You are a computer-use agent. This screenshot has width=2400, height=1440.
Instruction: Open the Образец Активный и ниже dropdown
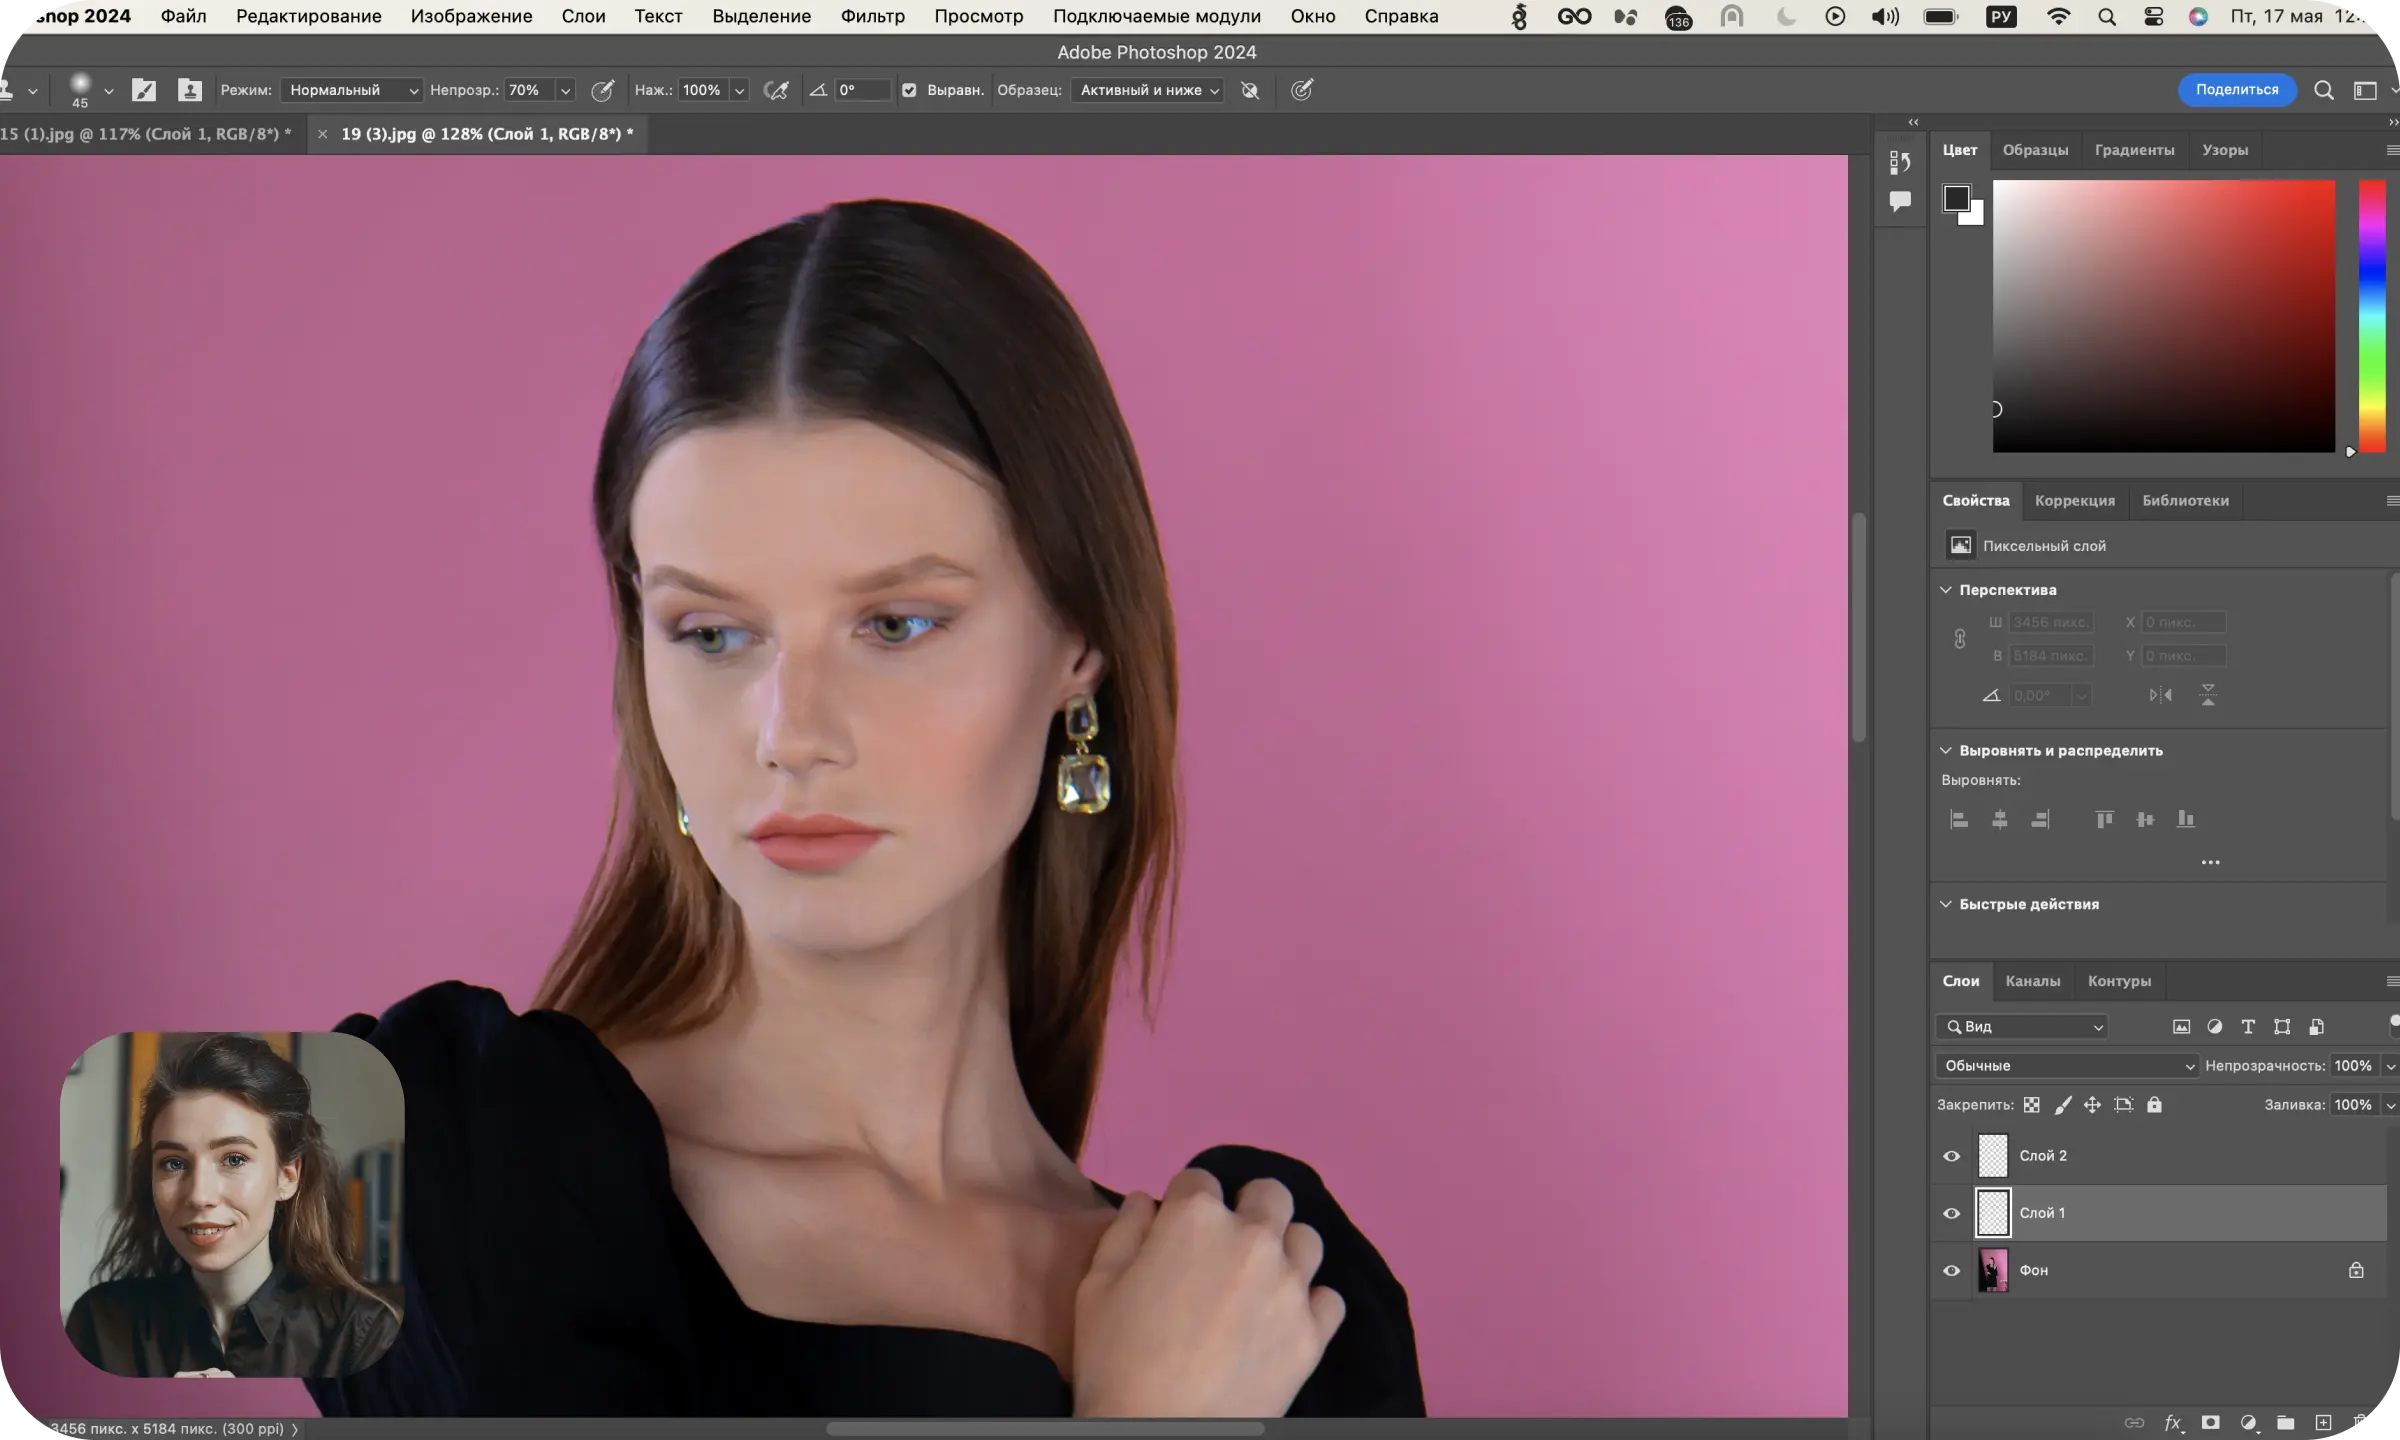[1148, 90]
